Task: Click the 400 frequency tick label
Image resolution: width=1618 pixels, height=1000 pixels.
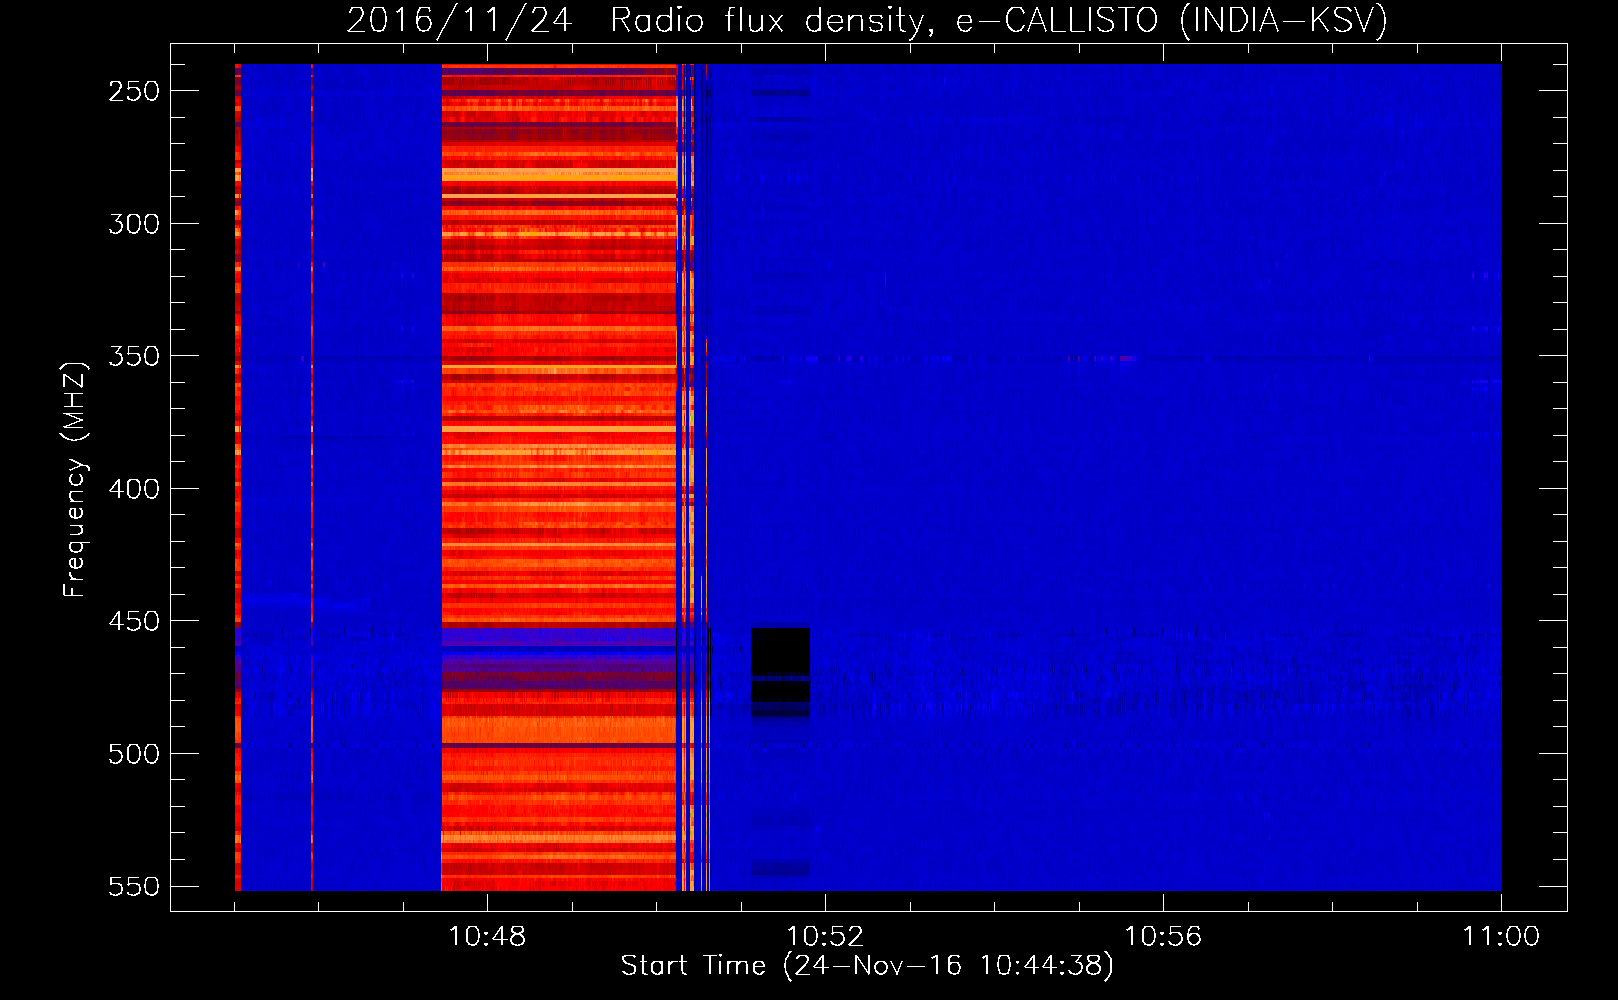Action: click(134, 489)
